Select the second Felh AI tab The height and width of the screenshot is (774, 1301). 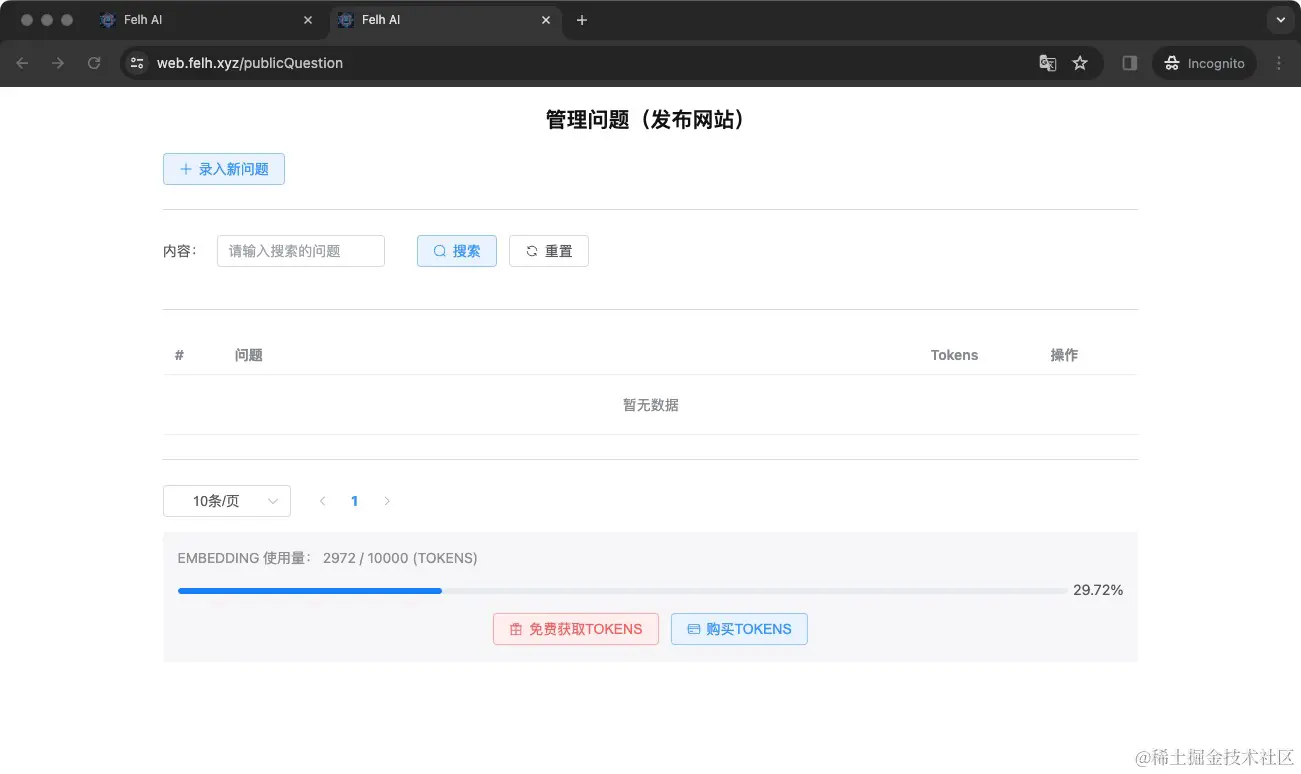coord(445,20)
